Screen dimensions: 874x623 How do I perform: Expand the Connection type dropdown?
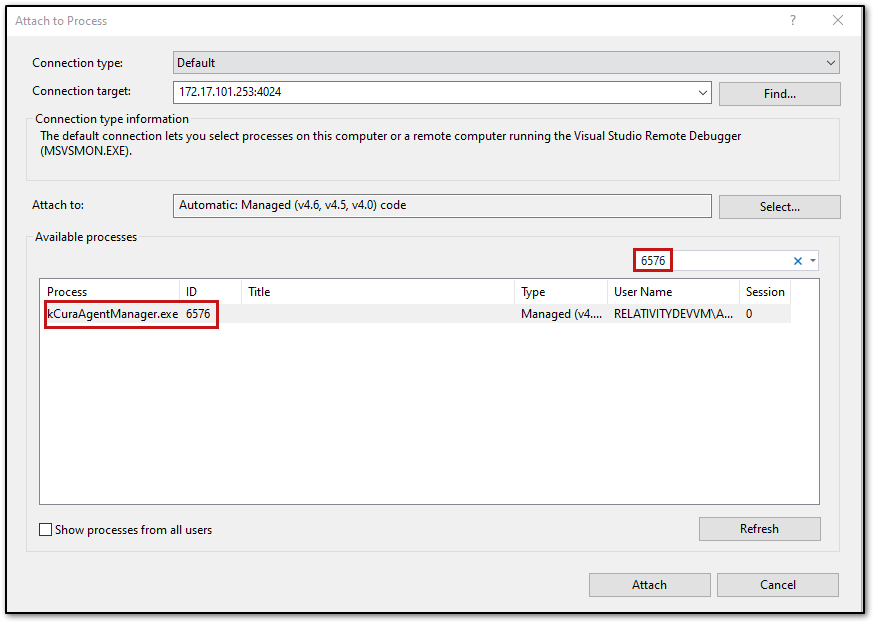pyautogui.click(x=831, y=63)
